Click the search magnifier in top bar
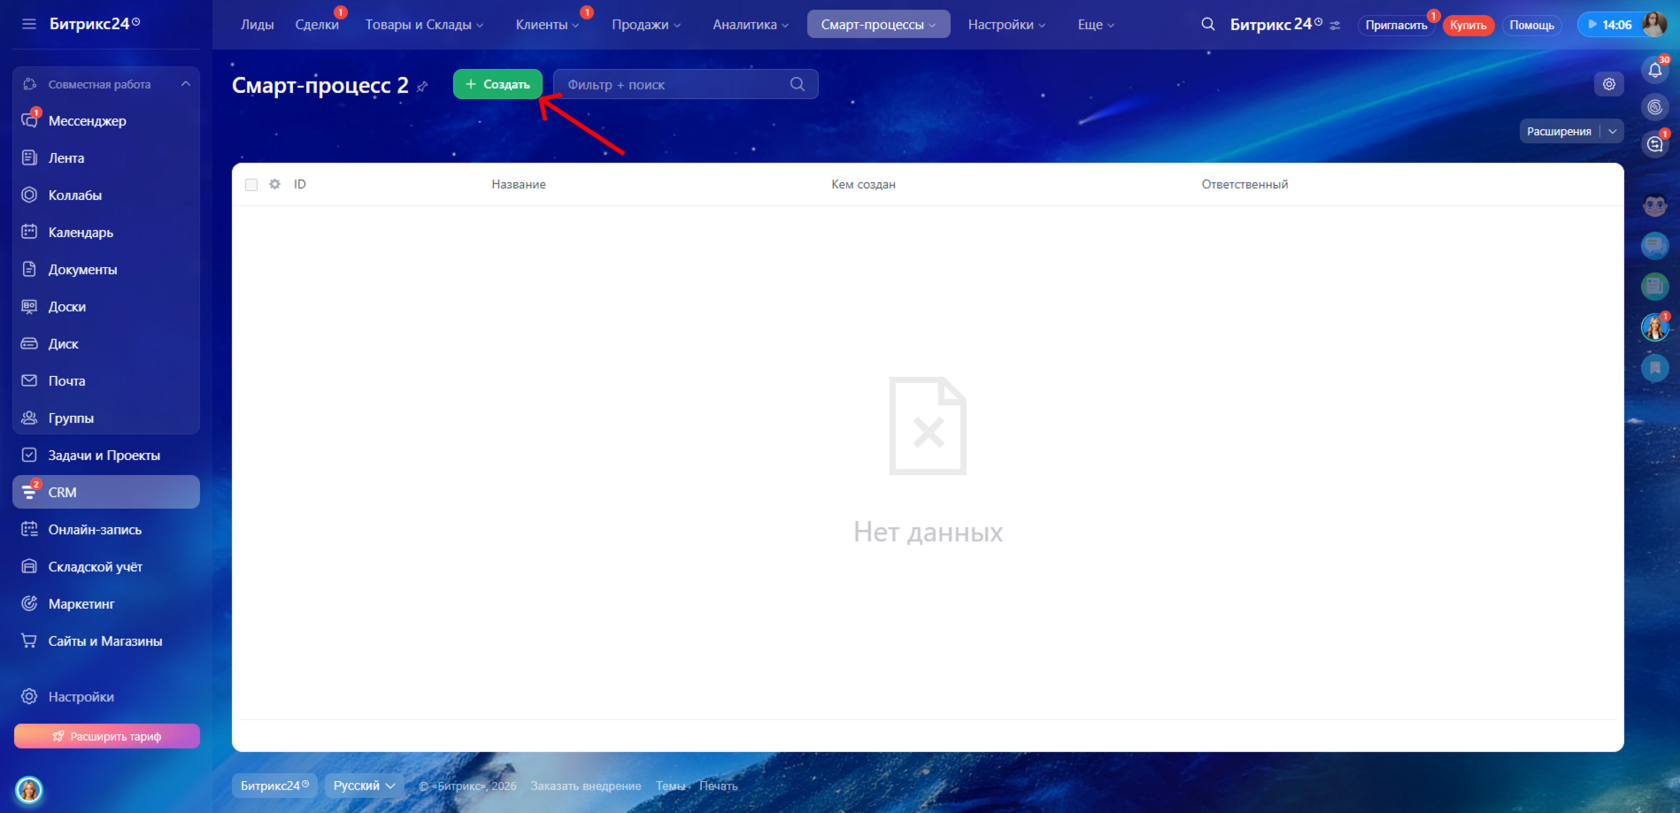The height and width of the screenshot is (813, 1680). point(1208,24)
